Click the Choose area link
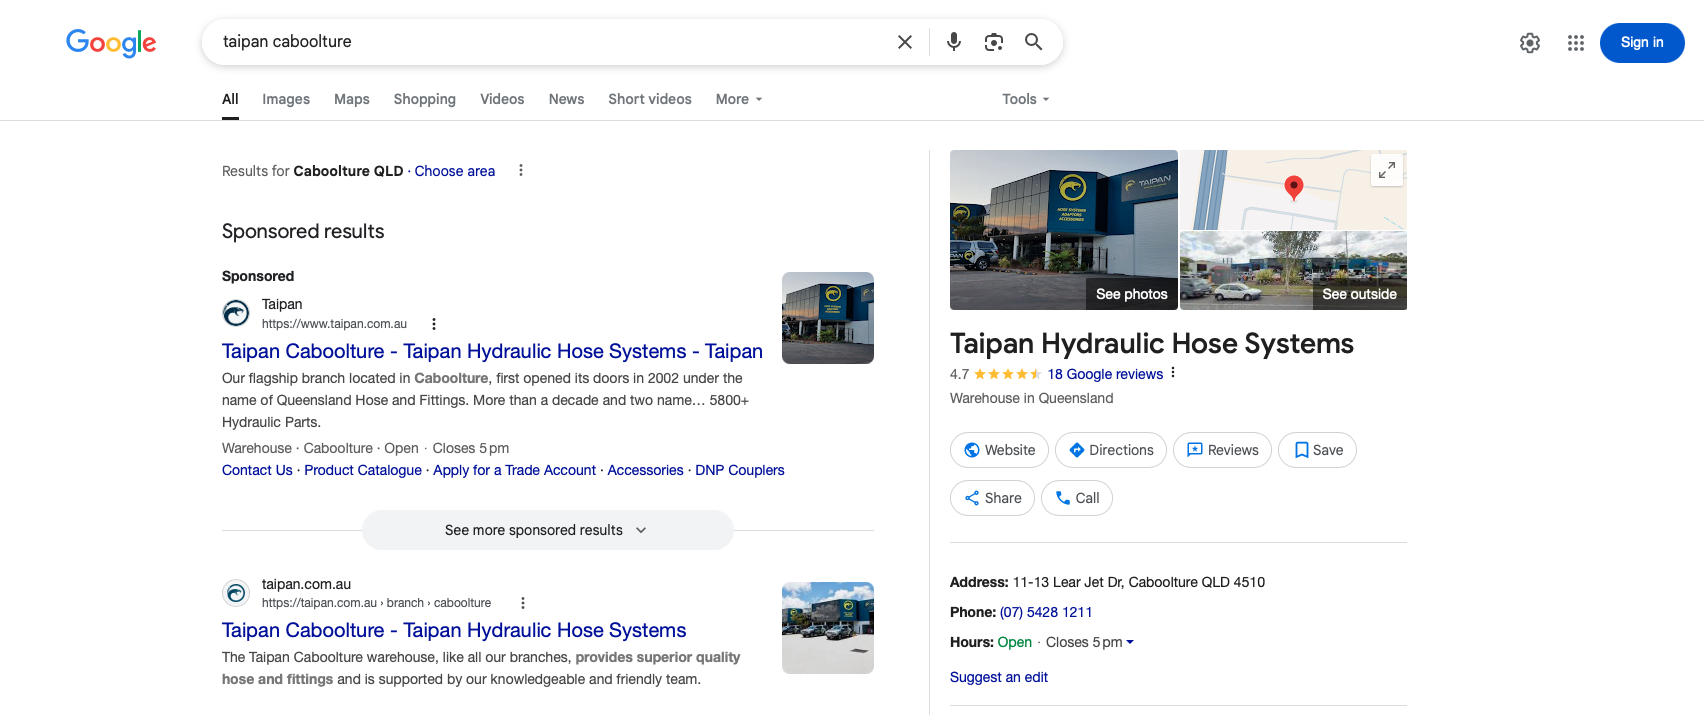Screen dimensions: 1704x715 click(455, 171)
